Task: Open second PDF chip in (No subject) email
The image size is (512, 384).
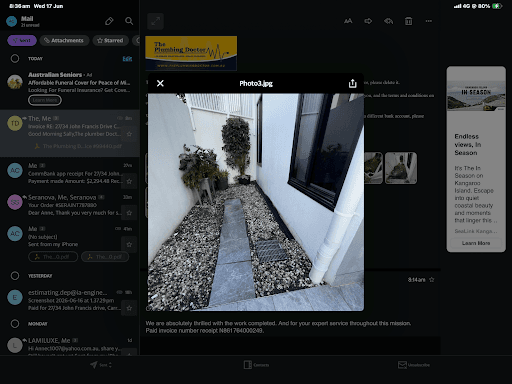Action: click(105, 257)
